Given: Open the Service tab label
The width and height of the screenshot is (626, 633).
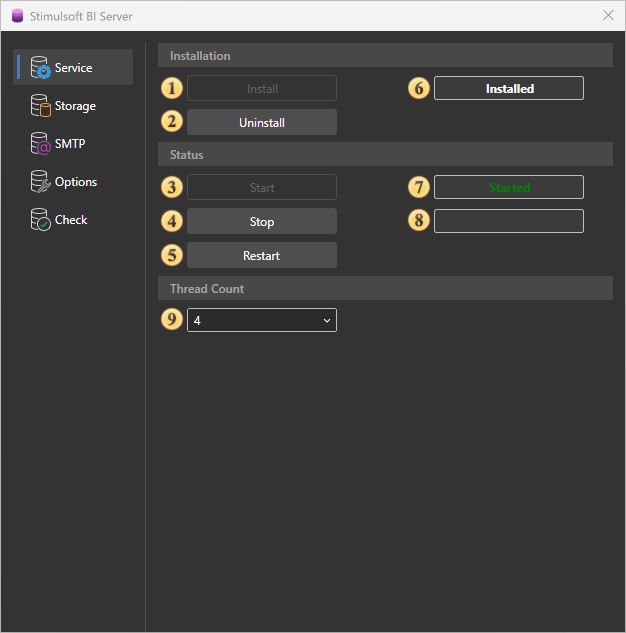Looking at the screenshot, I should click(73, 68).
